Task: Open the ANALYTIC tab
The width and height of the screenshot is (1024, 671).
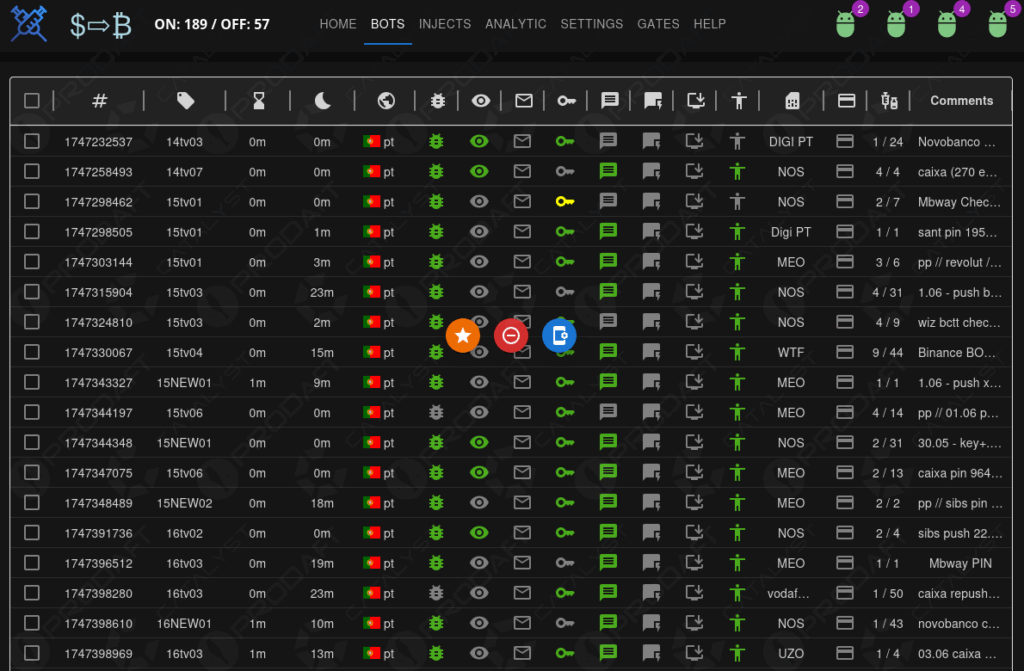Action: pyautogui.click(x=515, y=24)
